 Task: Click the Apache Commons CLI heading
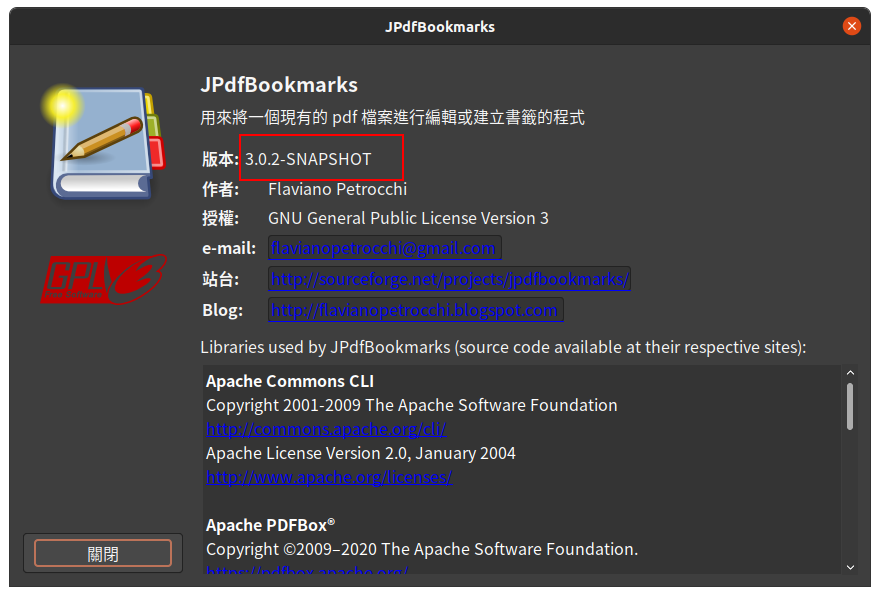pyautogui.click(x=290, y=381)
